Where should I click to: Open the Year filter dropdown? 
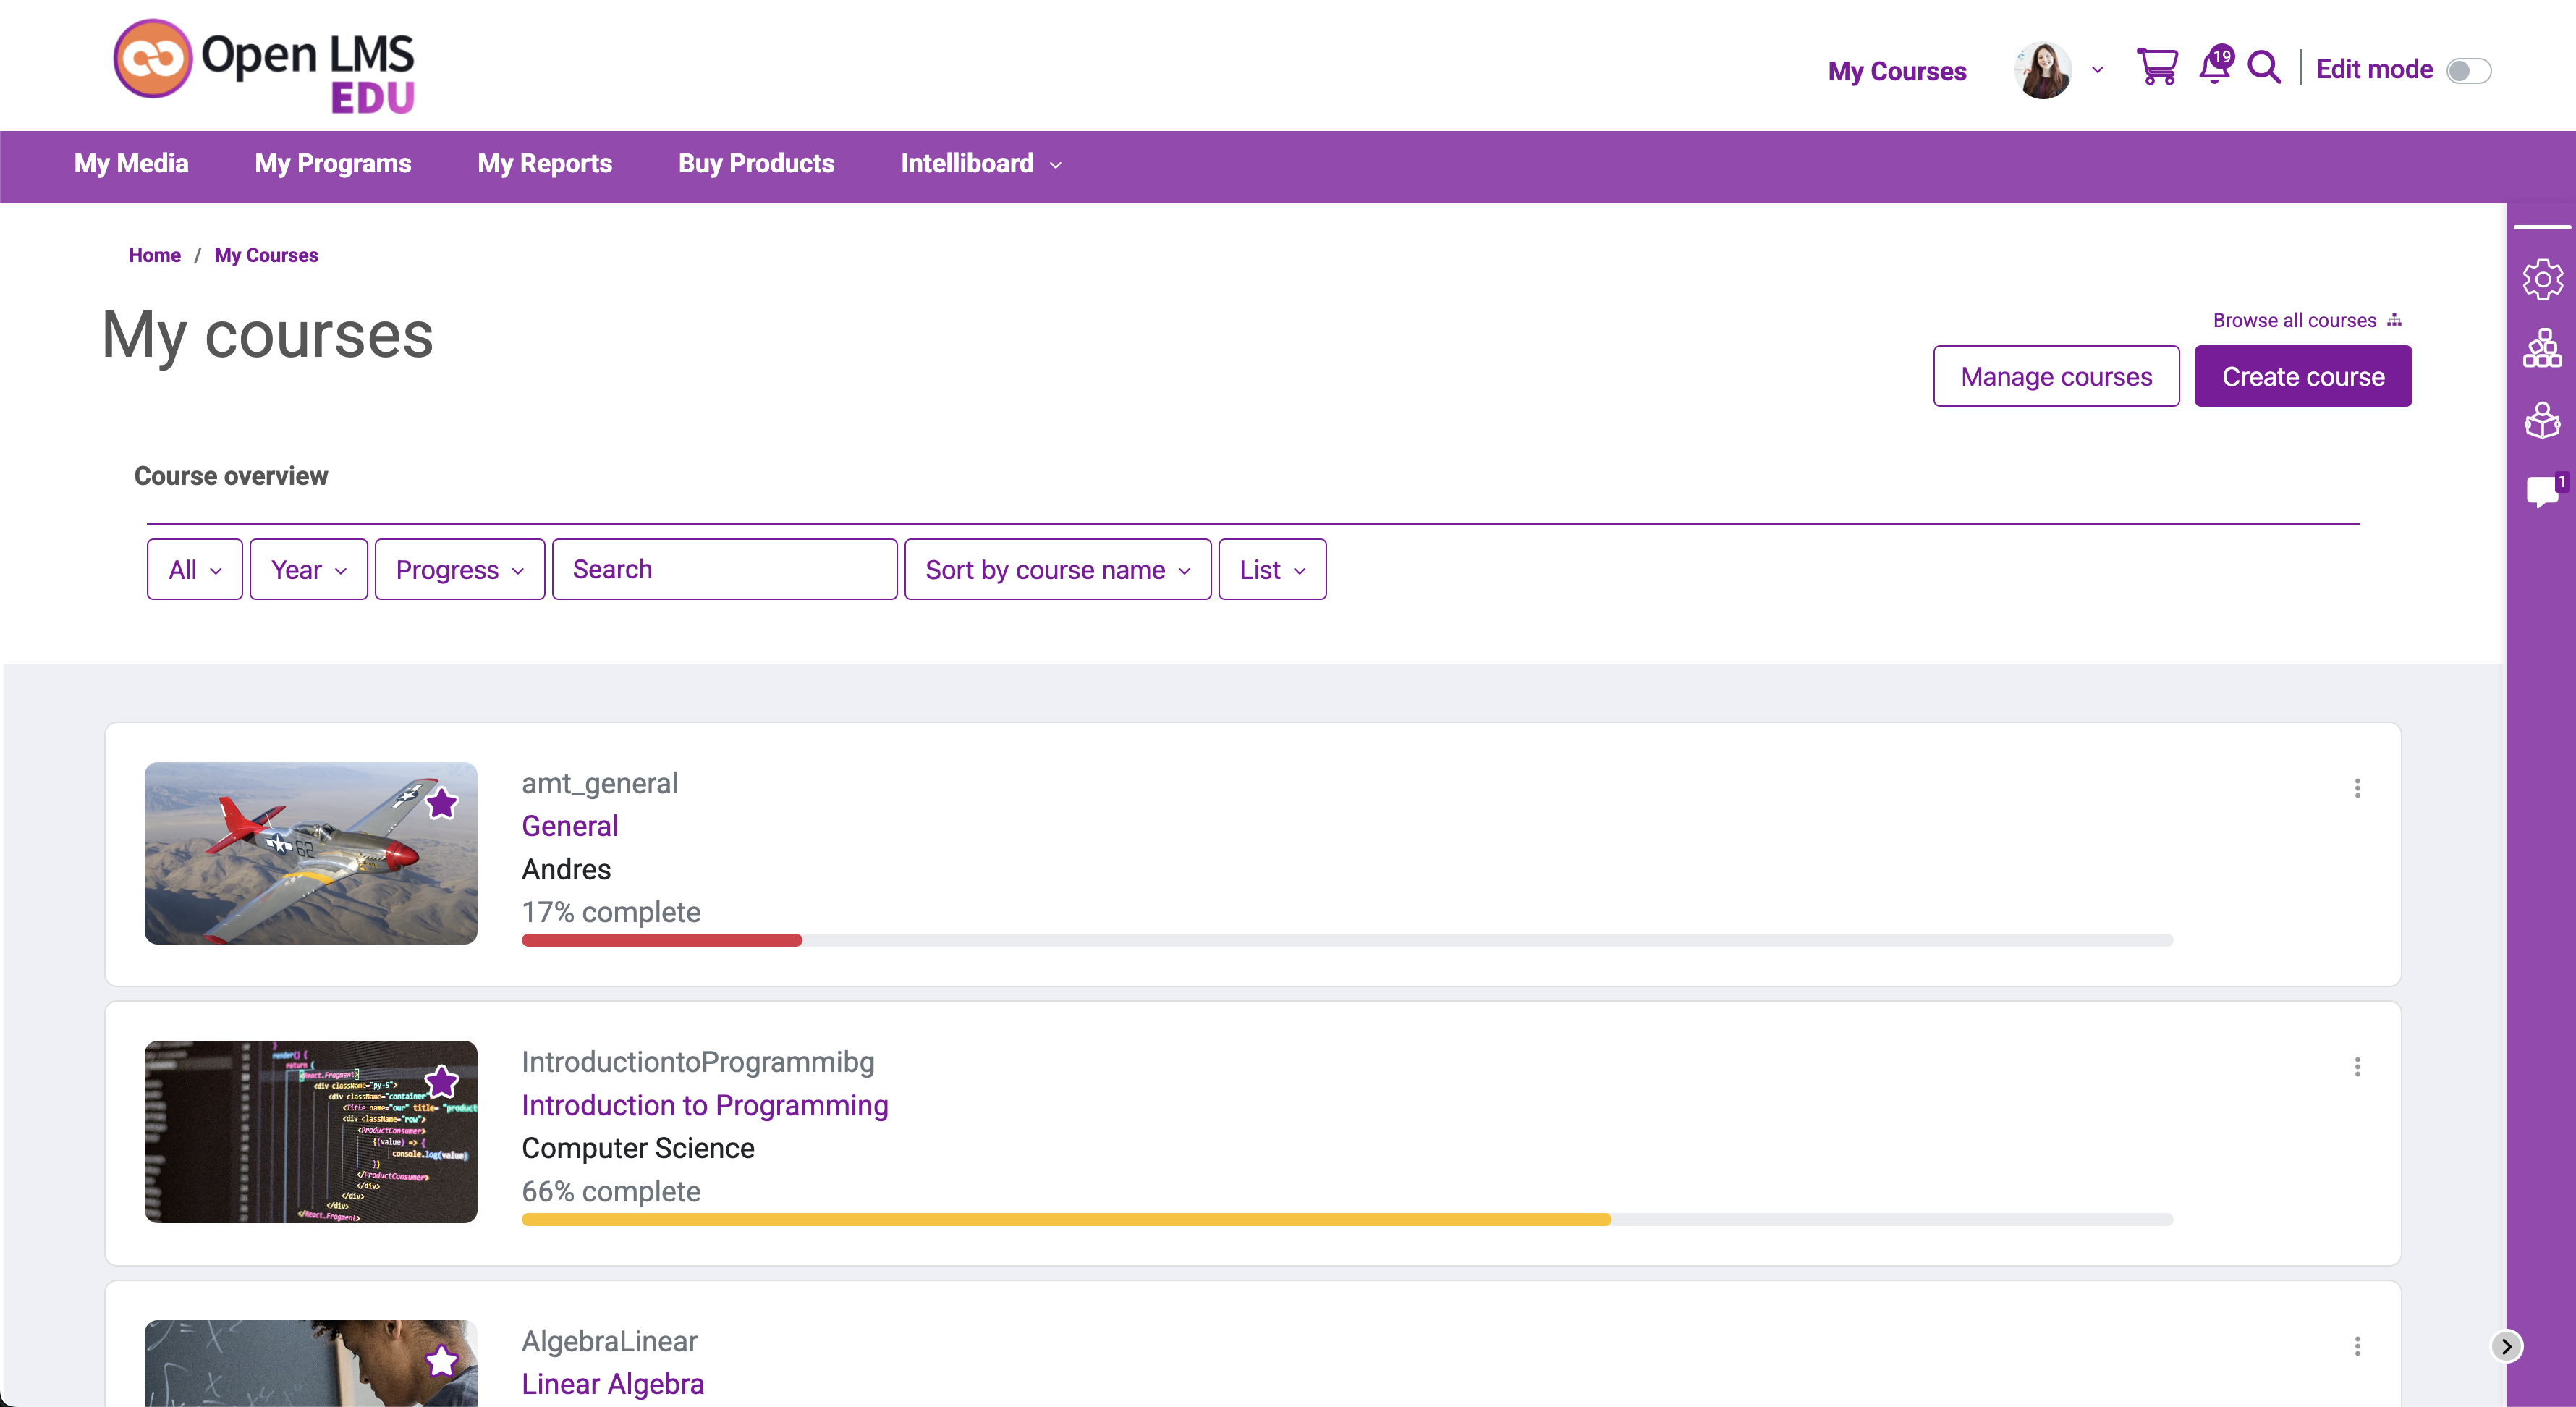click(x=308, y=569)
